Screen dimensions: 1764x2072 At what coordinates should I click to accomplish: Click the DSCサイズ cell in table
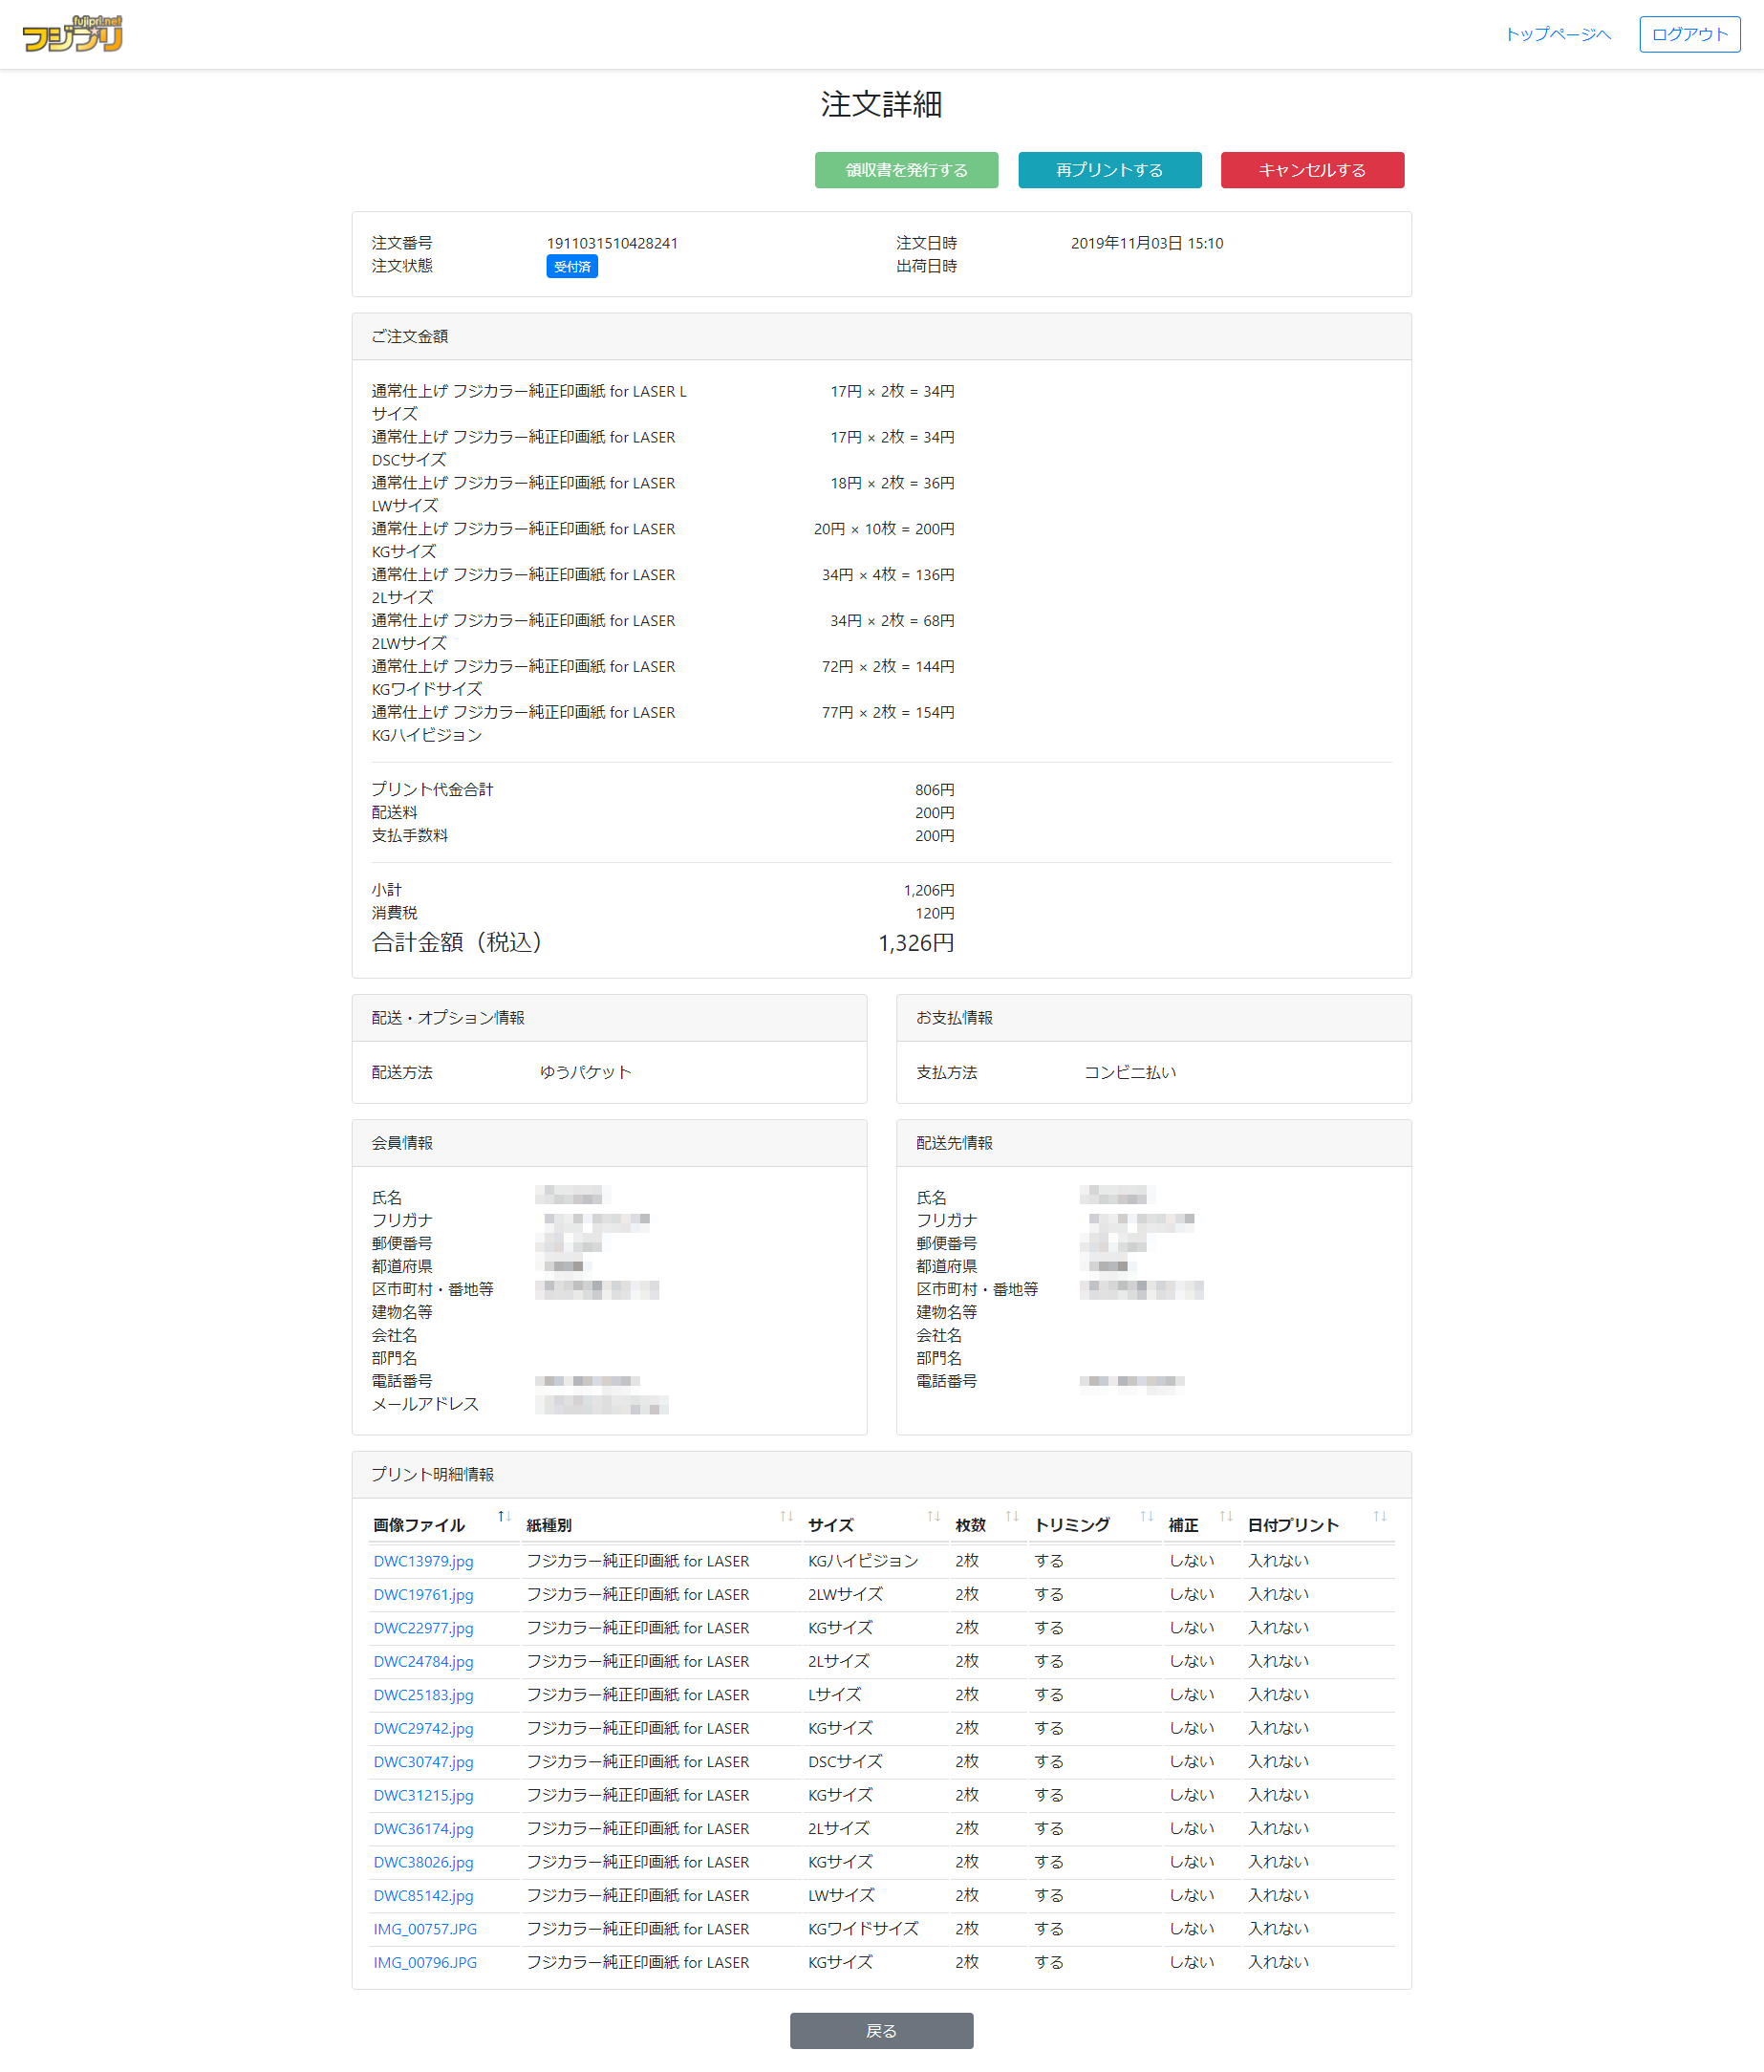click(x=845, y=1761)
